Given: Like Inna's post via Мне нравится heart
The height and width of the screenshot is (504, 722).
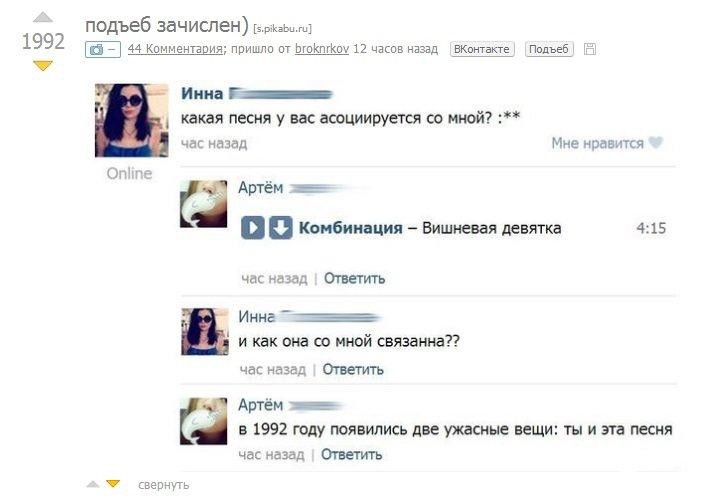Looking at the screenshot, I should coord(607,143).
